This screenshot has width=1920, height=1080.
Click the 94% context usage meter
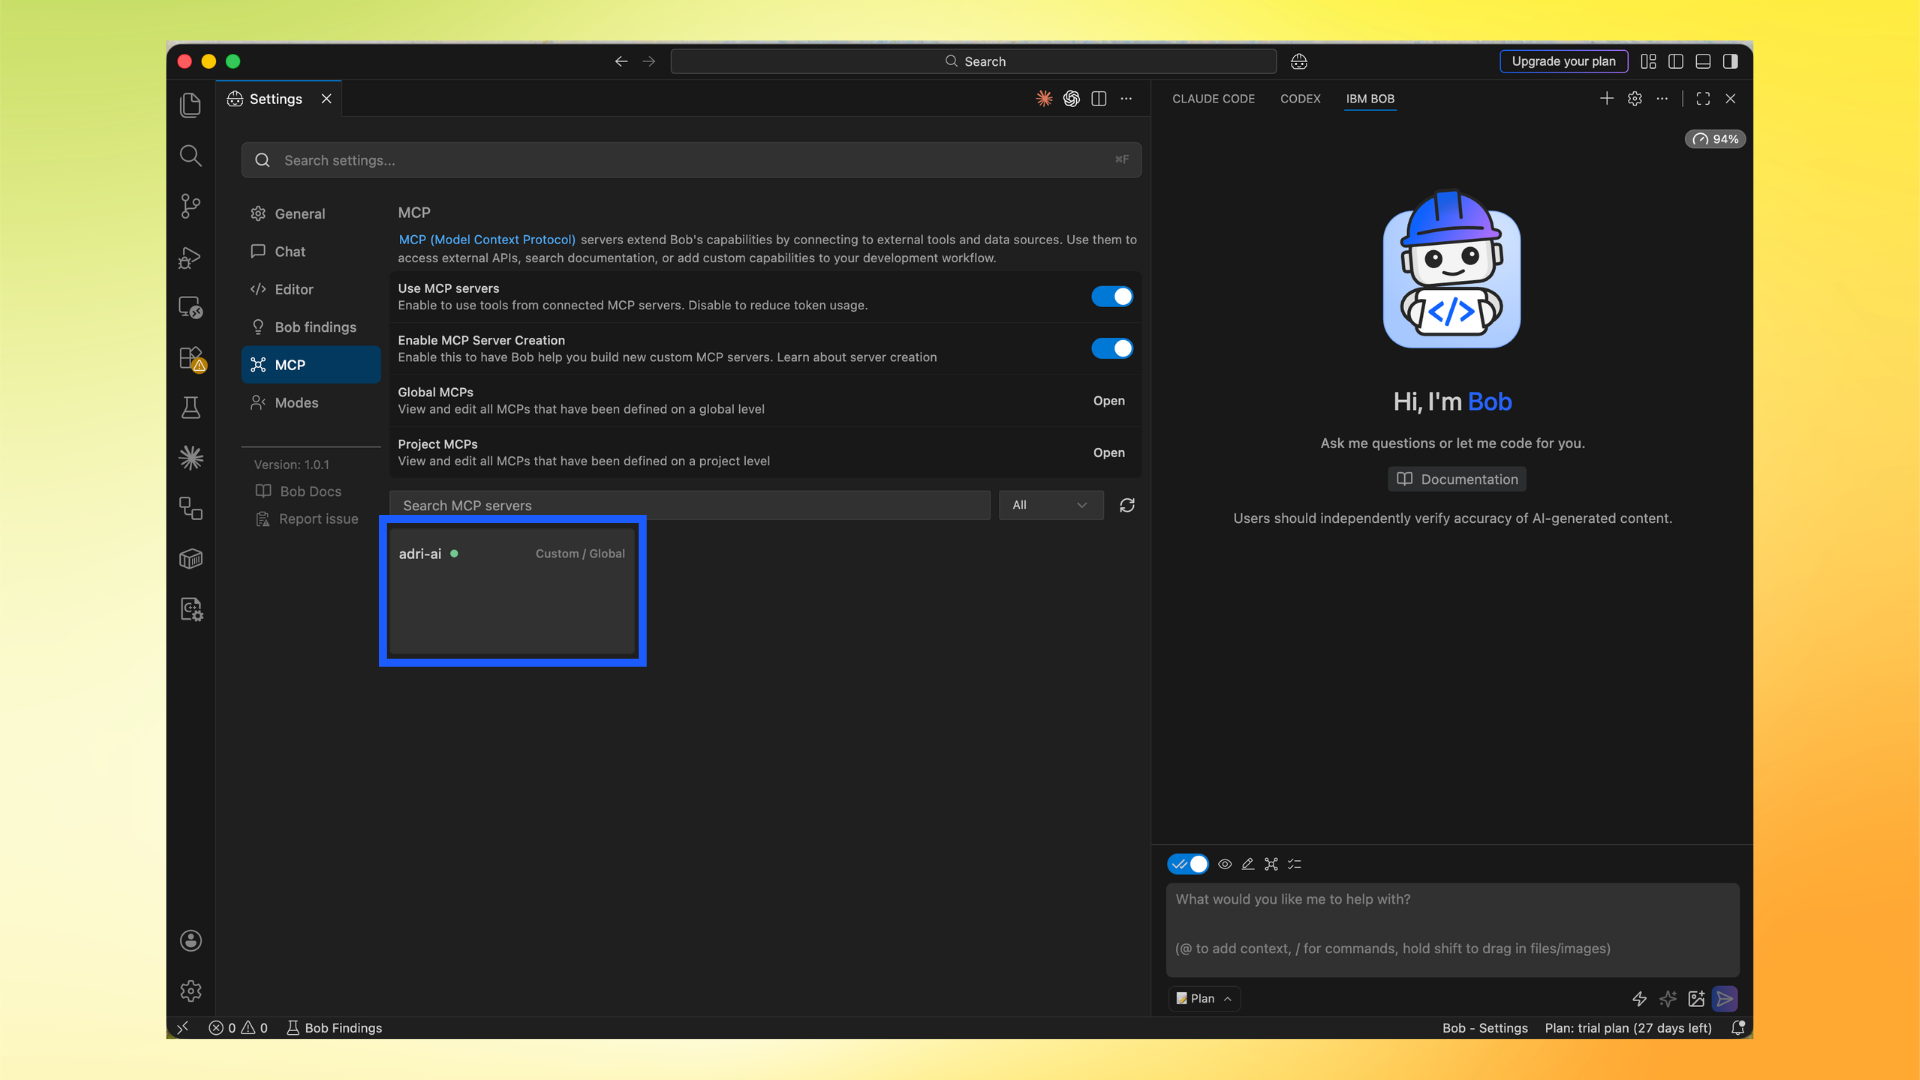tap(1715, 139)
